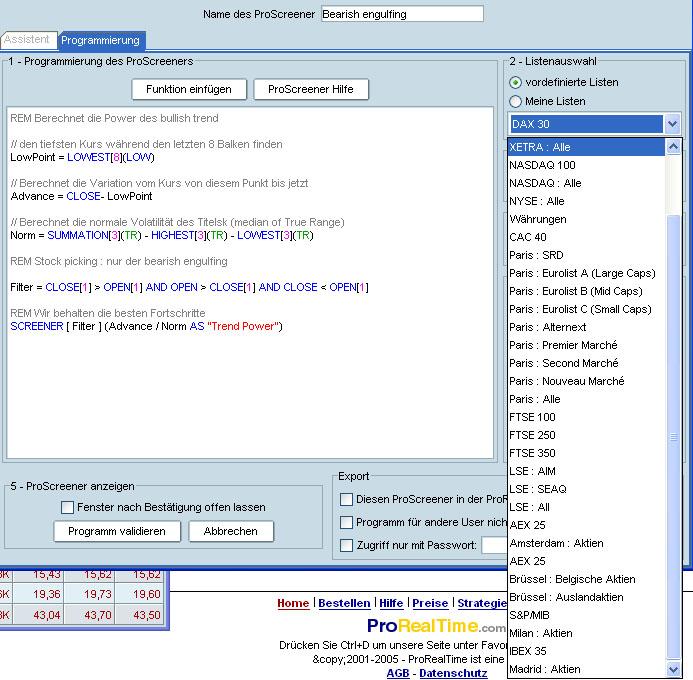This screenshot has width=693, height=680.
Task: Pick 'CAC 40' list entry
Action: [528, 237]
